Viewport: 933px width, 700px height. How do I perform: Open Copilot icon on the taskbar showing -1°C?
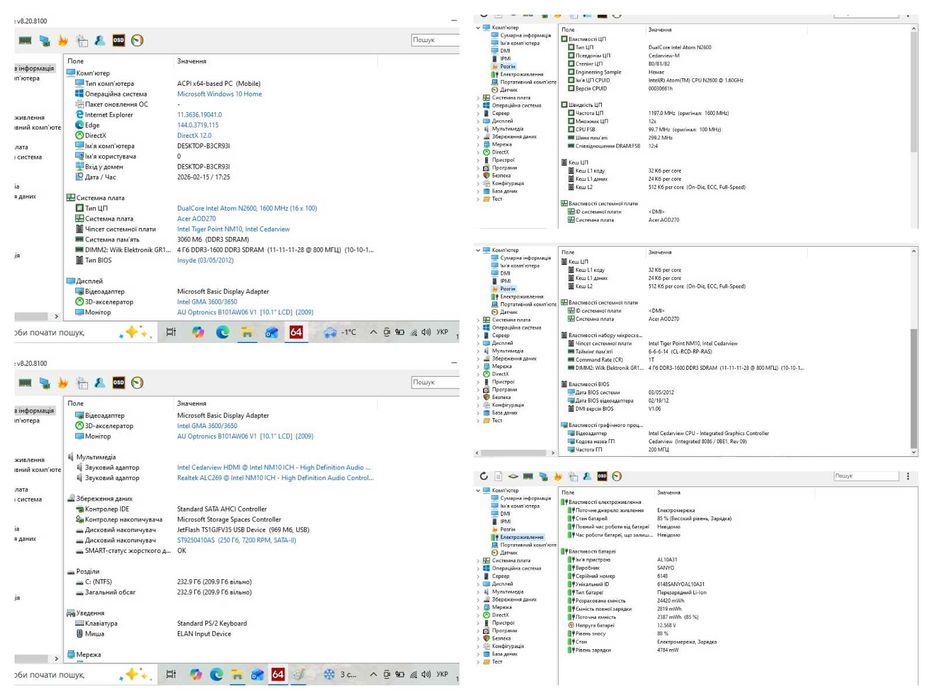pyautogui.click(x=198, y=332)
